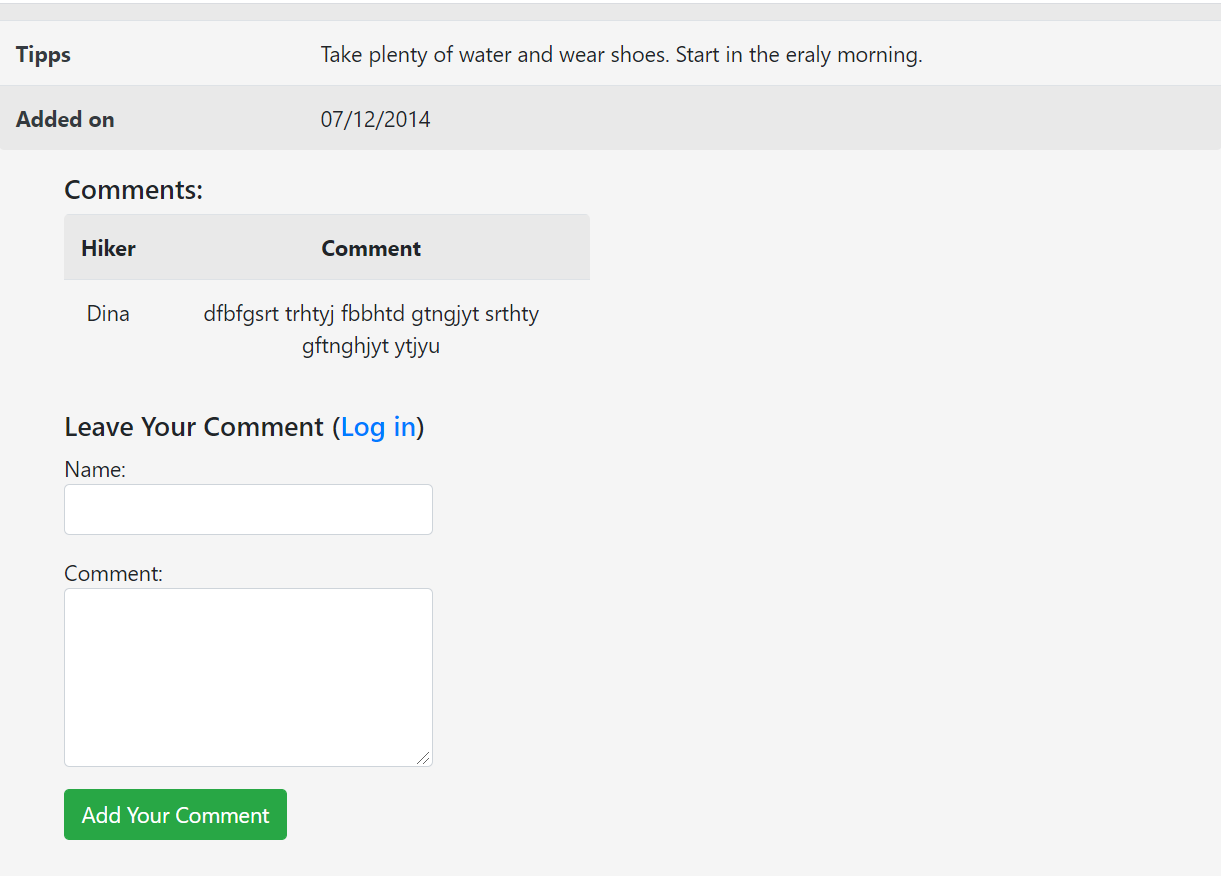Image resolution: width=1221 pixels, height=876 pixels.
Task: Click comment line starting with dfbfgsrt
Action: (x=371, y=314)
